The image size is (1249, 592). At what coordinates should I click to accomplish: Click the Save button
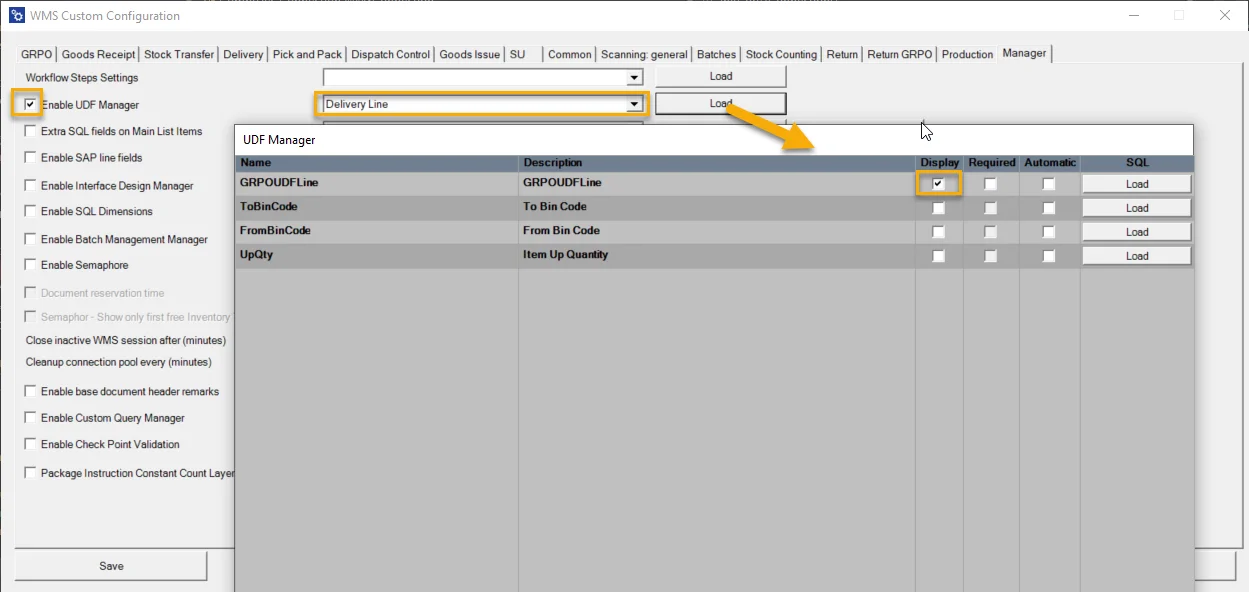coord(111,566)
